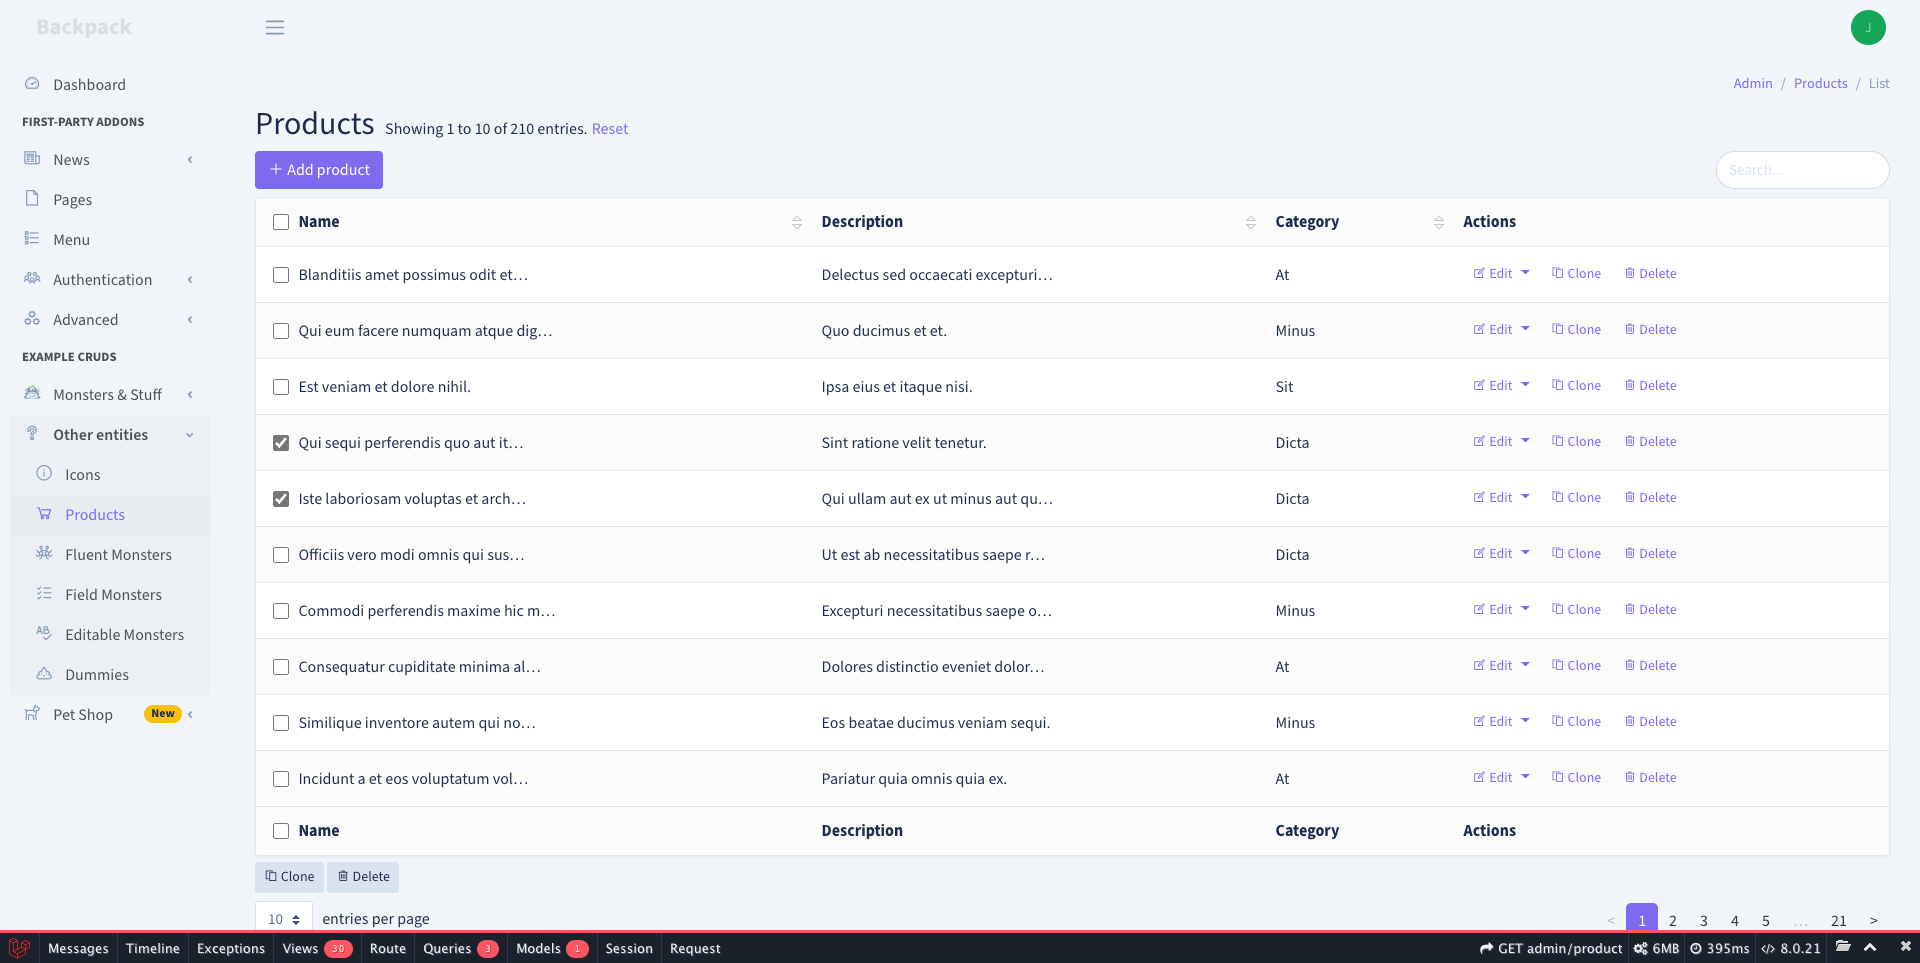
Task: Open entries per page dropdown
Action: click(x=284, y=919)
